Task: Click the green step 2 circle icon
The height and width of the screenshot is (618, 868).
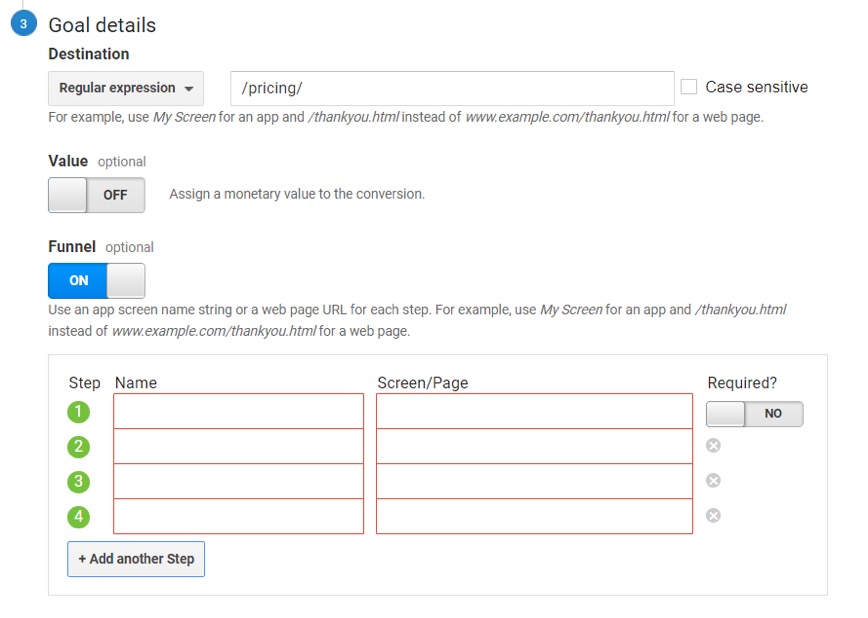Action: point(79,447)
